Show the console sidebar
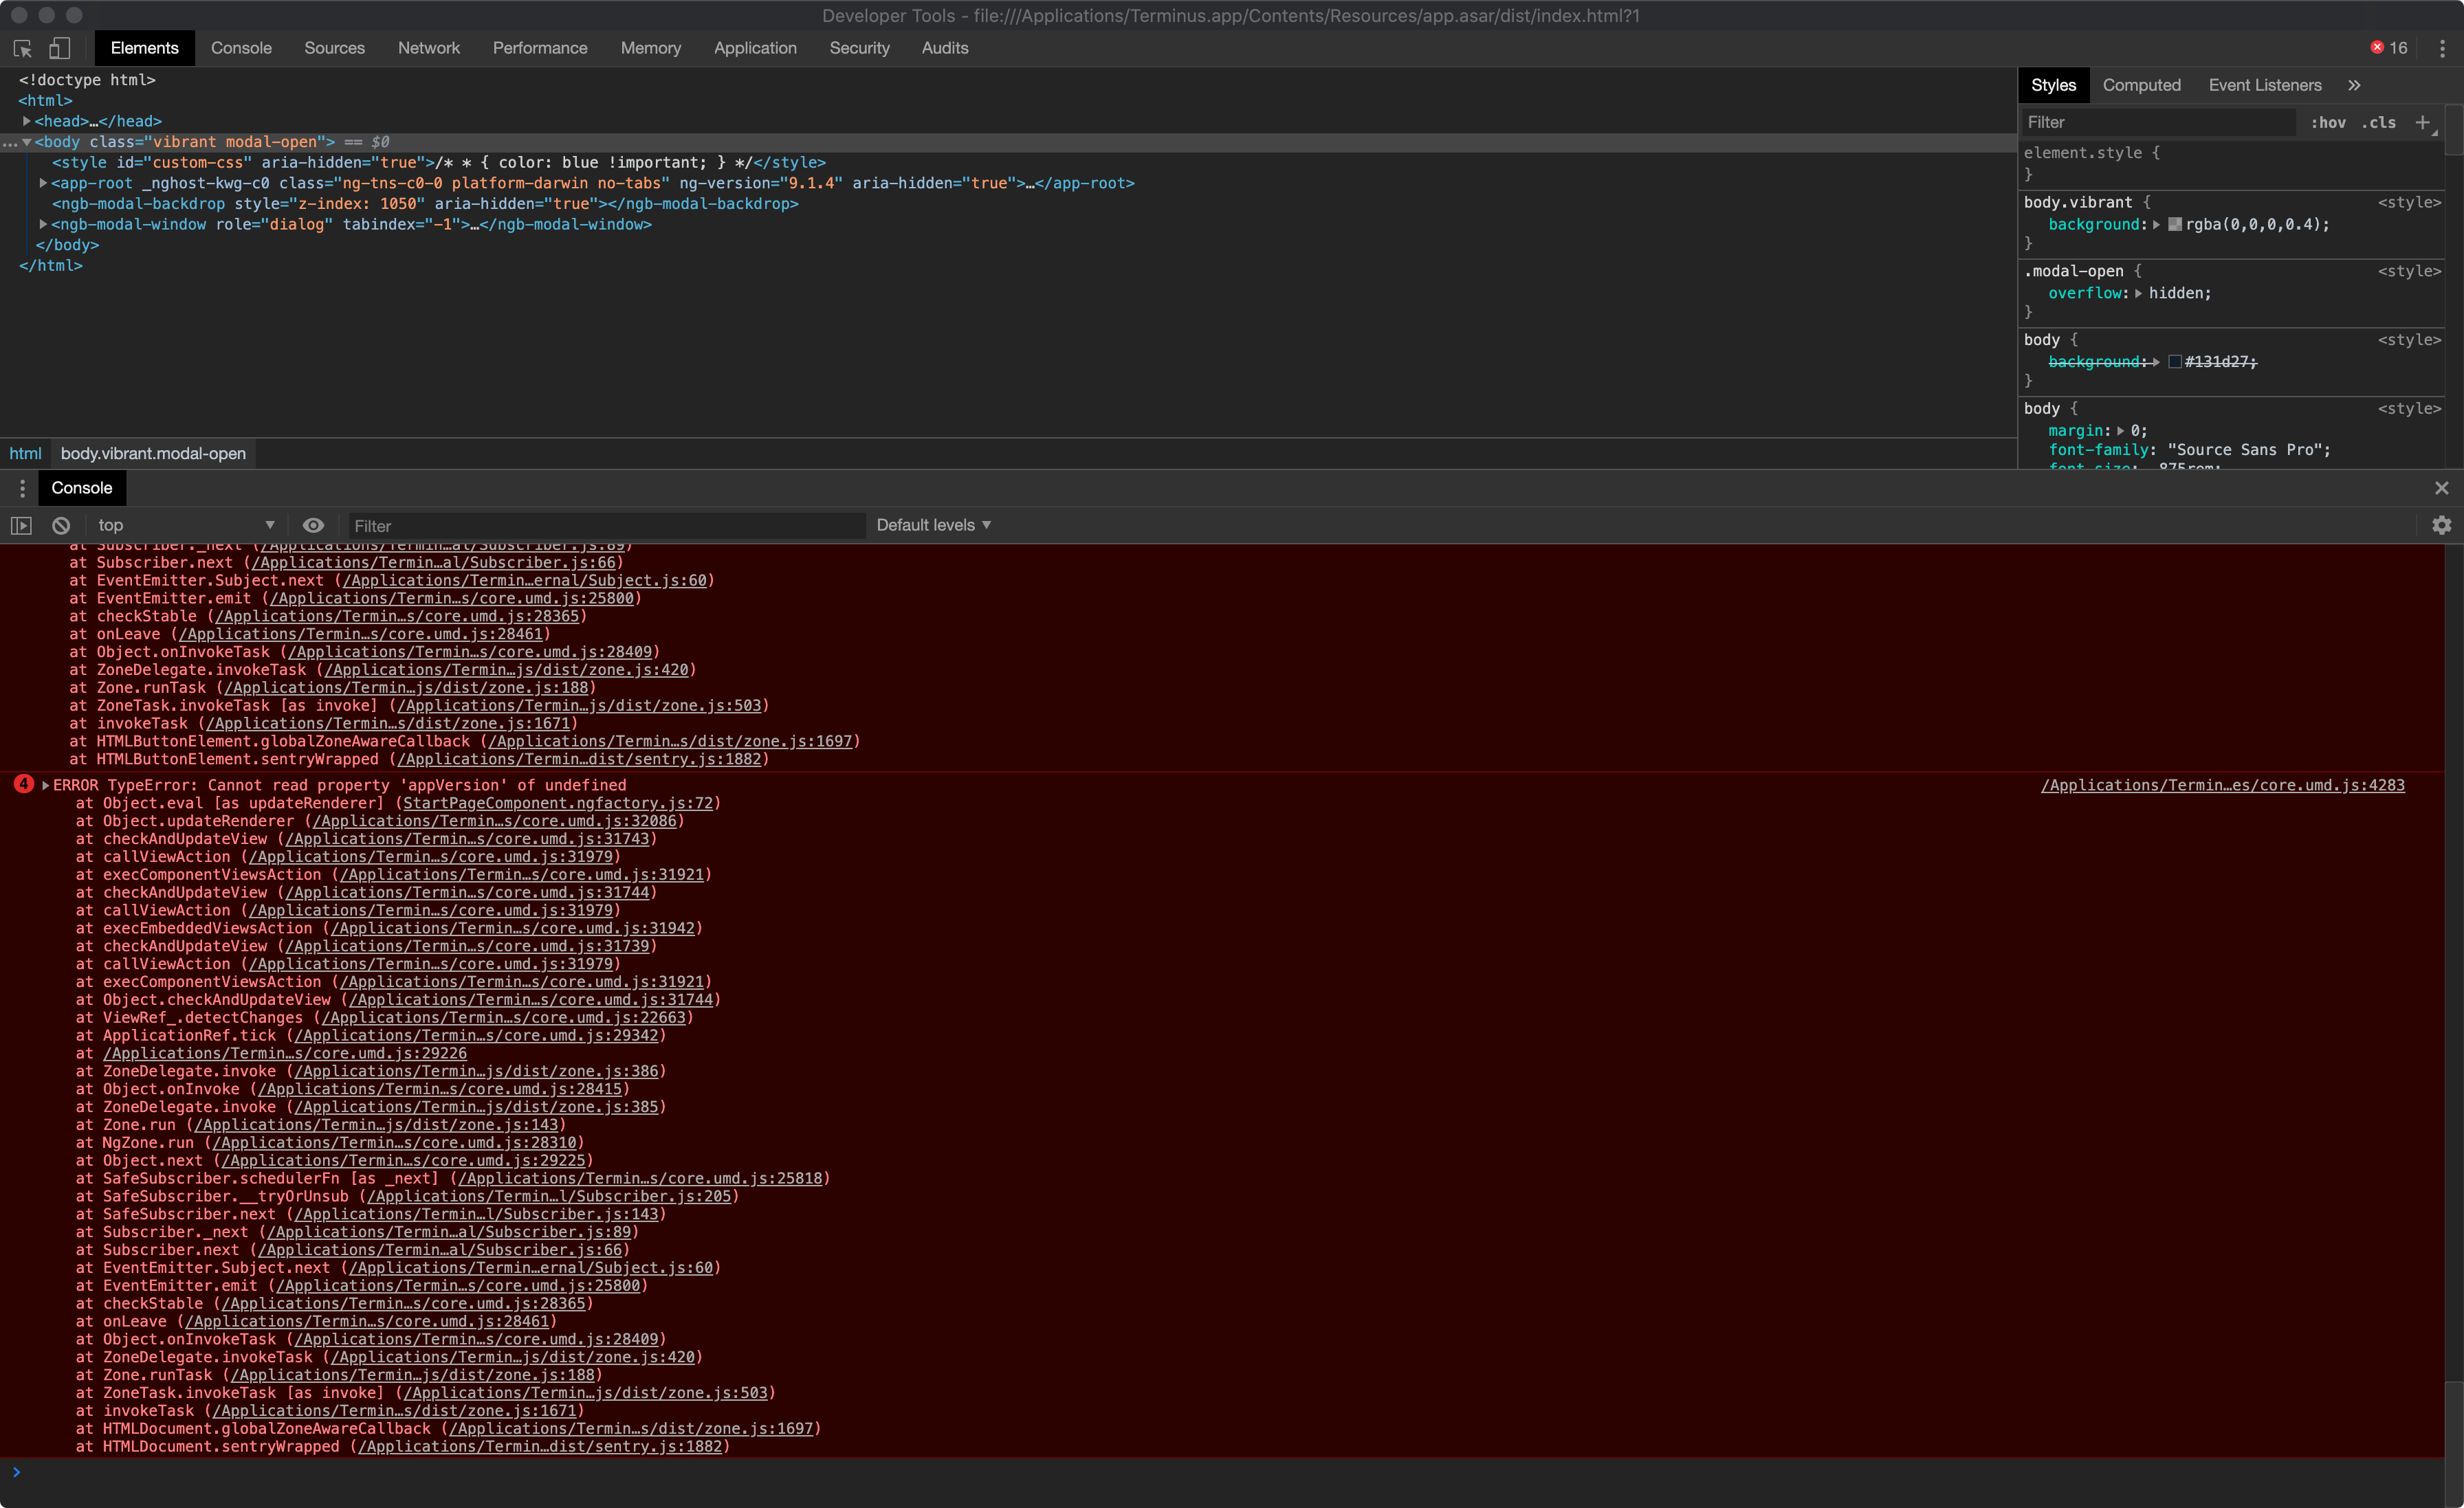This screenshot has height=1508, width=2464. [x=20, y=525]
